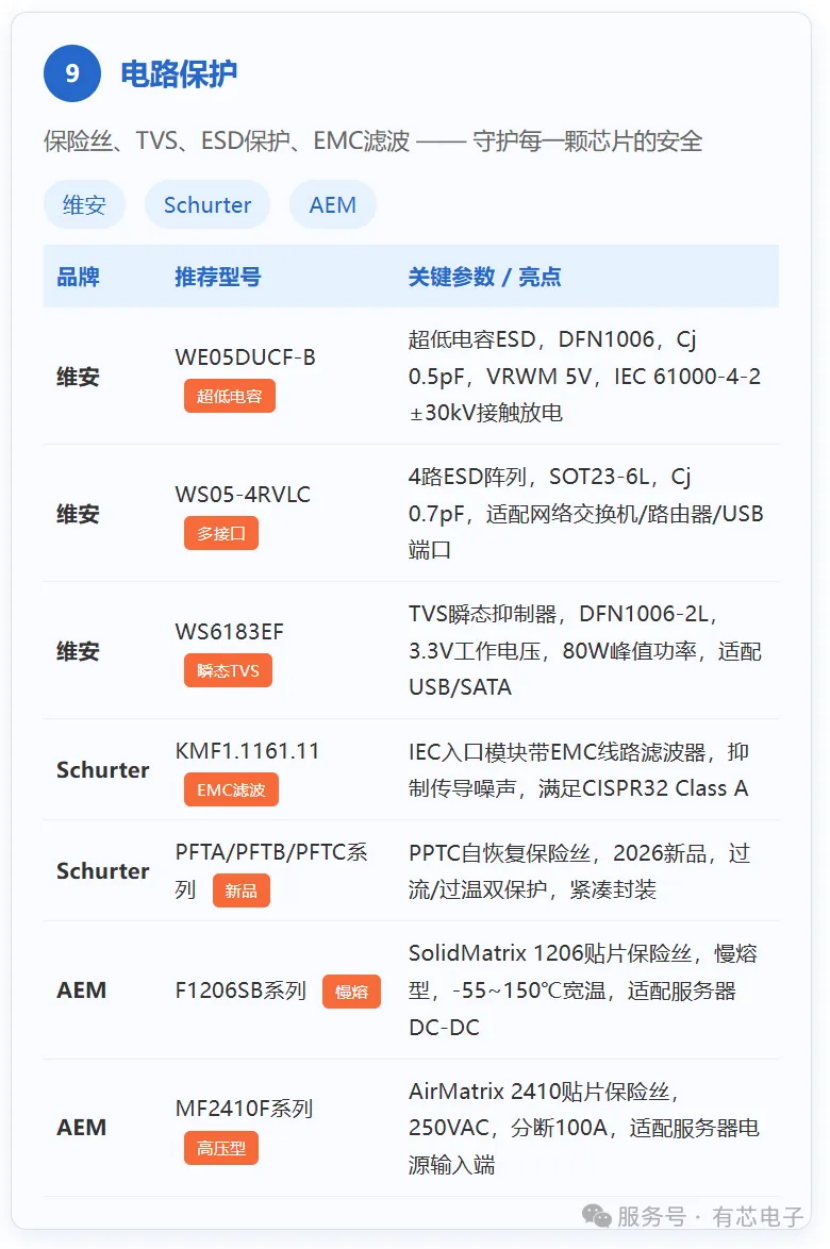Viewport: 830px width, 1249px height.
Task: Click the 关键参数 / 亮点 column header
Action: click(x=484, y=277)
